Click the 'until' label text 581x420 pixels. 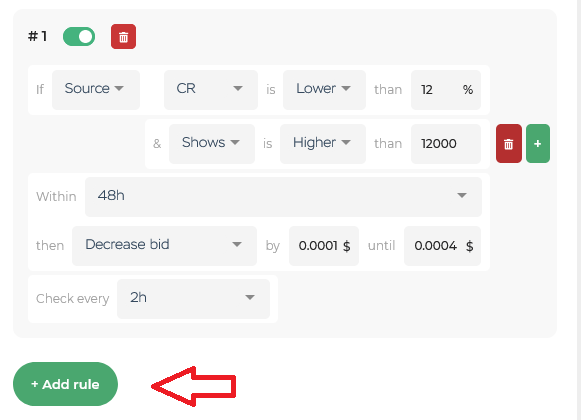click(381, 246)
